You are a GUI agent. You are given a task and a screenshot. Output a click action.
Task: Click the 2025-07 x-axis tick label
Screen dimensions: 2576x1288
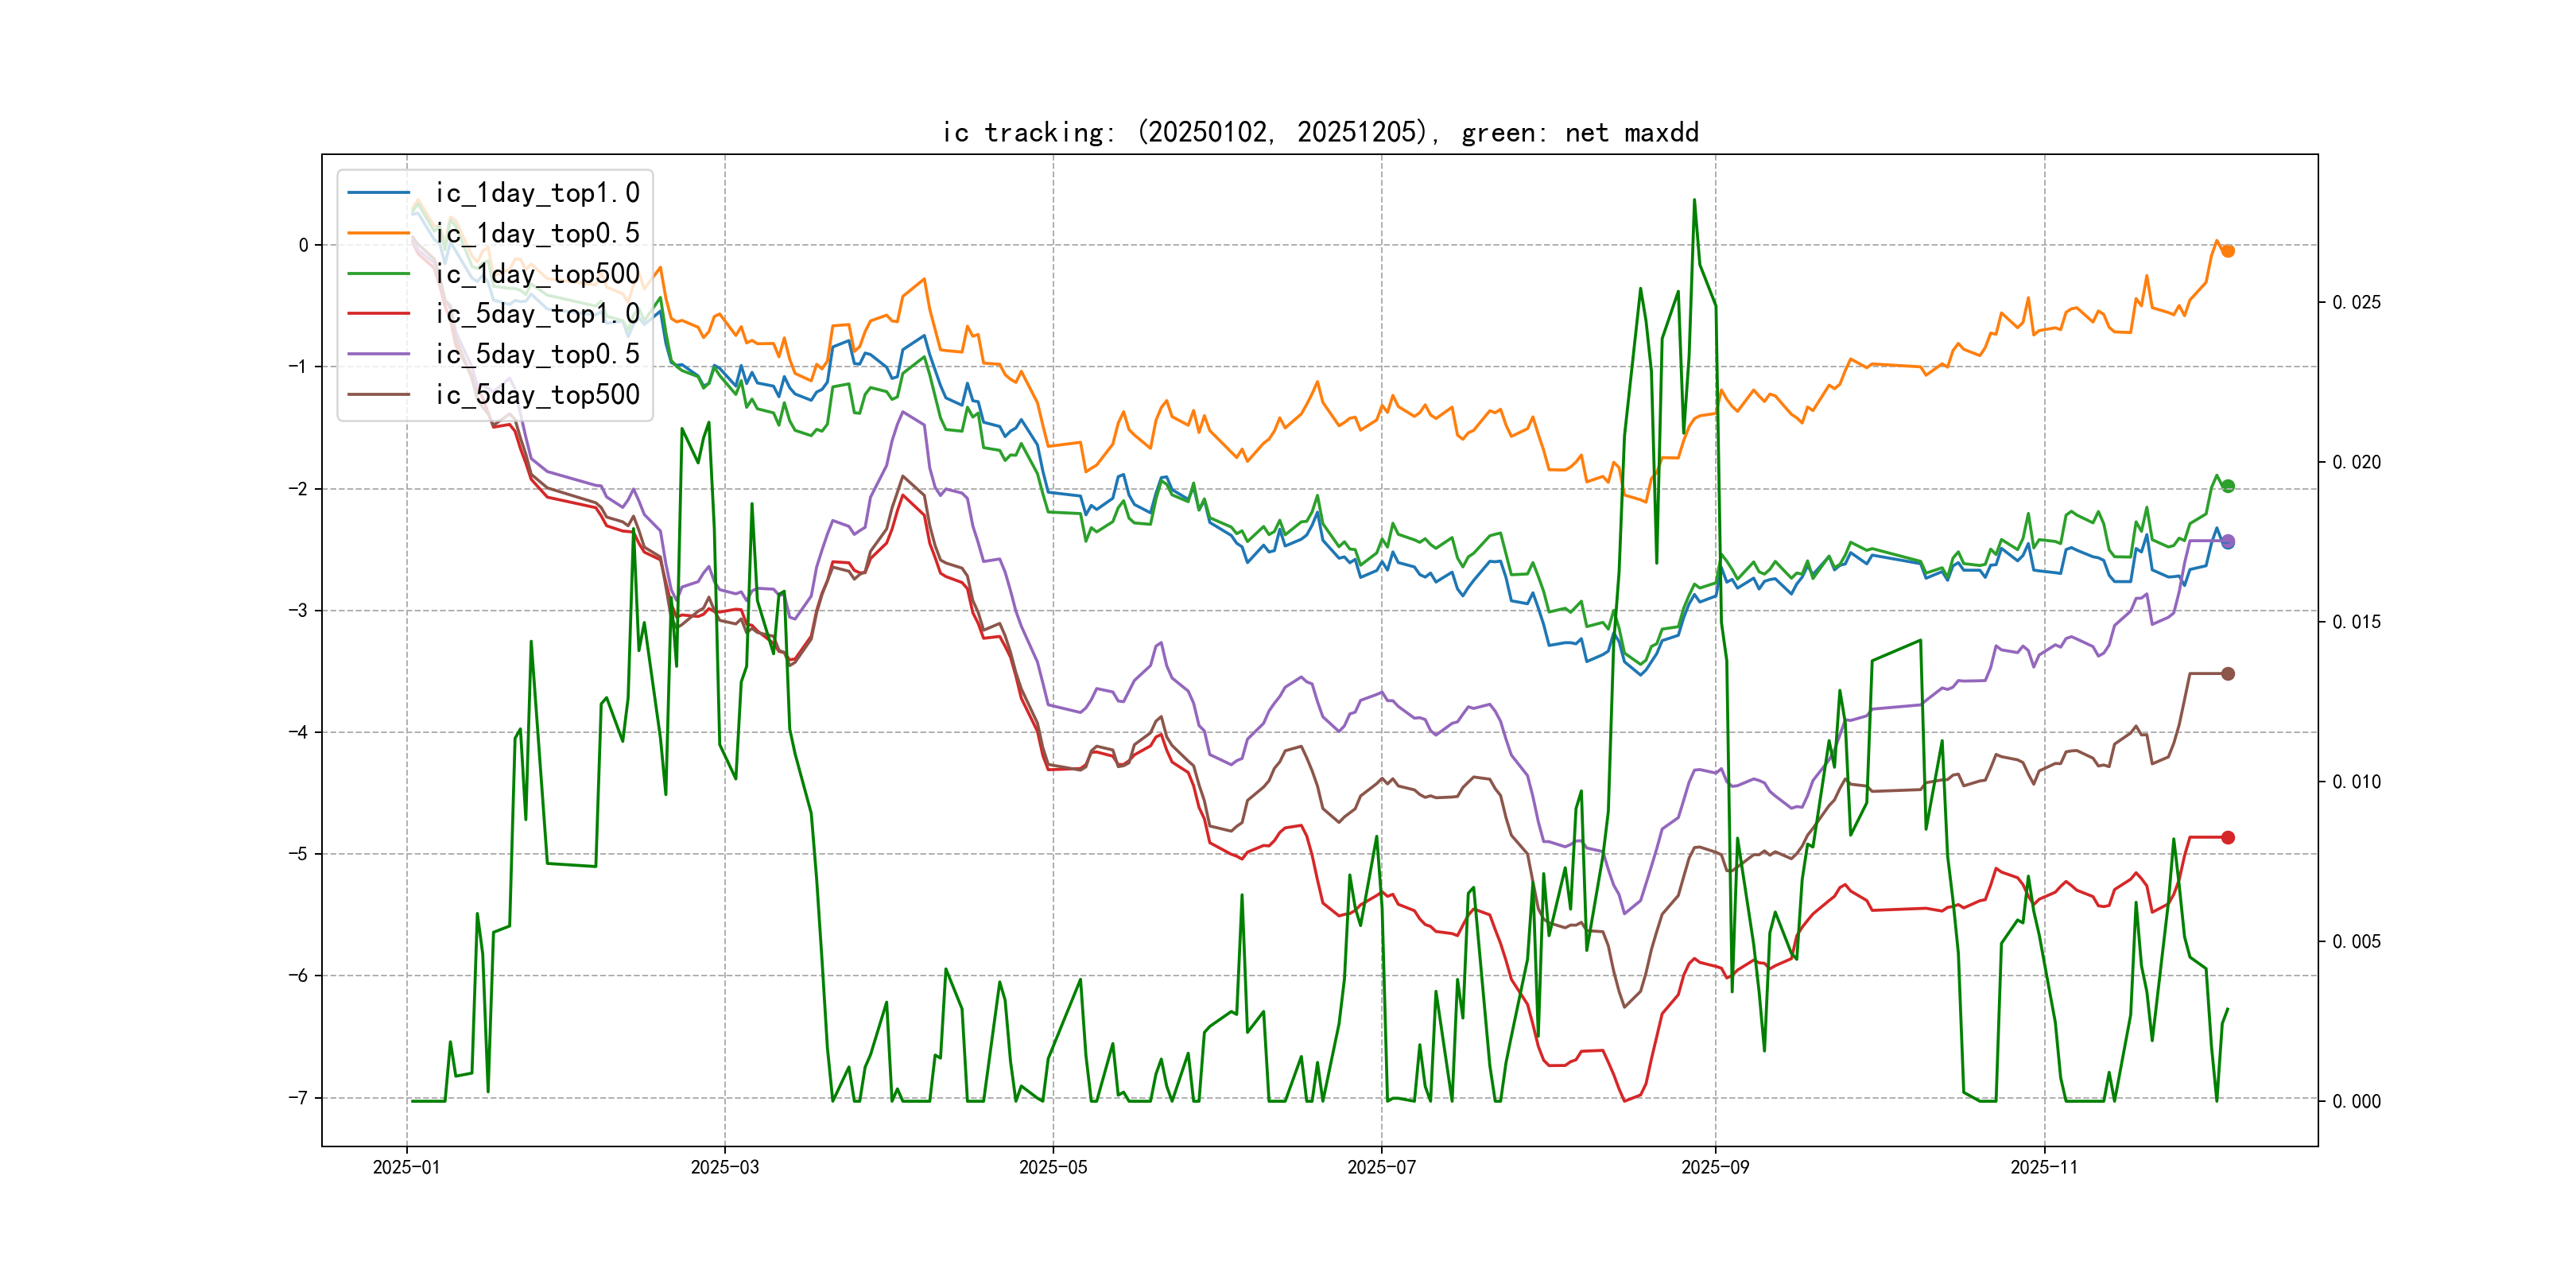(x=1381, y=1167)
